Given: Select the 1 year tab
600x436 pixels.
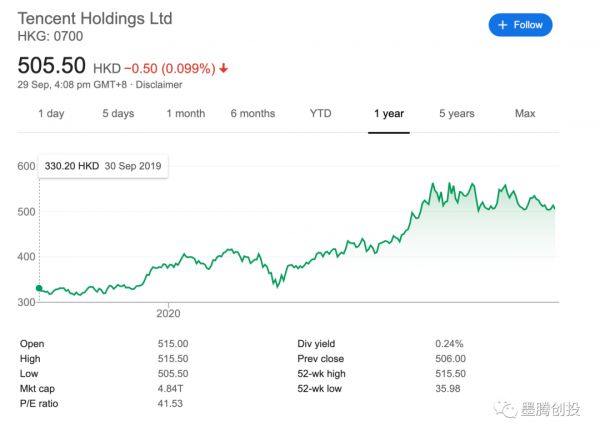Looking at the screenshot, I should pos(389,114).
